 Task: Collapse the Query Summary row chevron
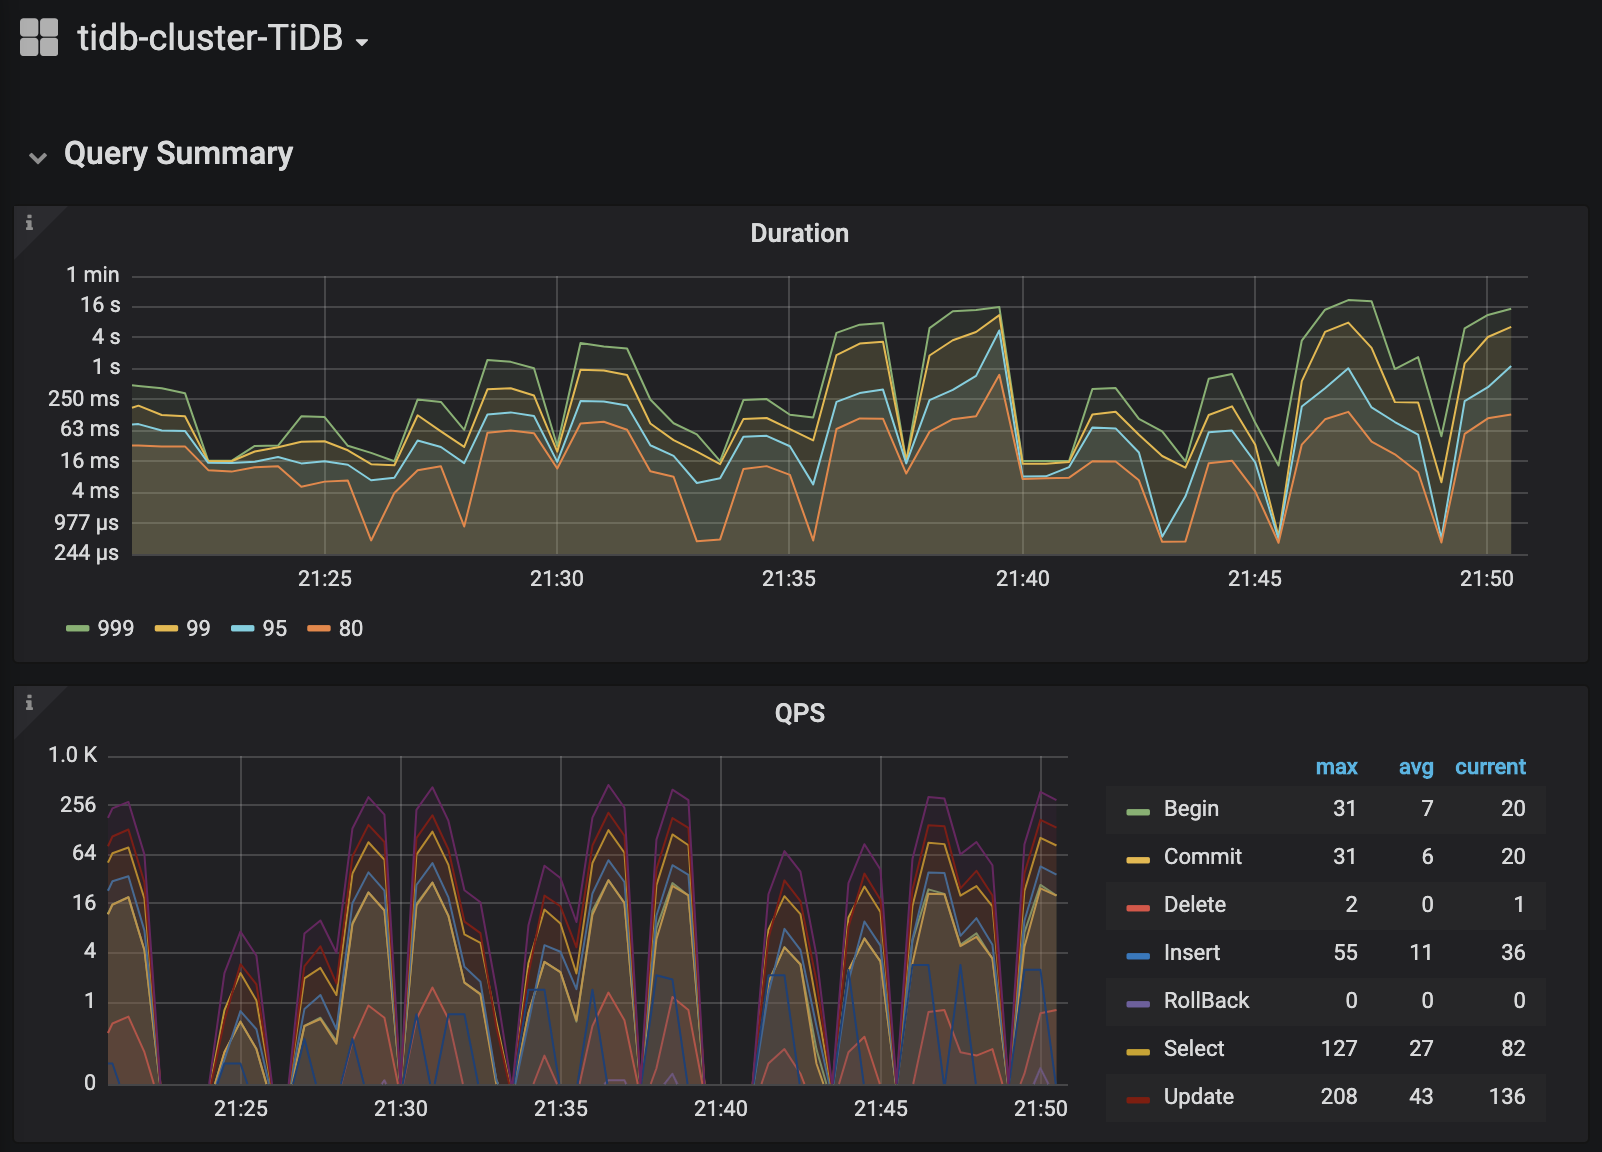point(38,157)
